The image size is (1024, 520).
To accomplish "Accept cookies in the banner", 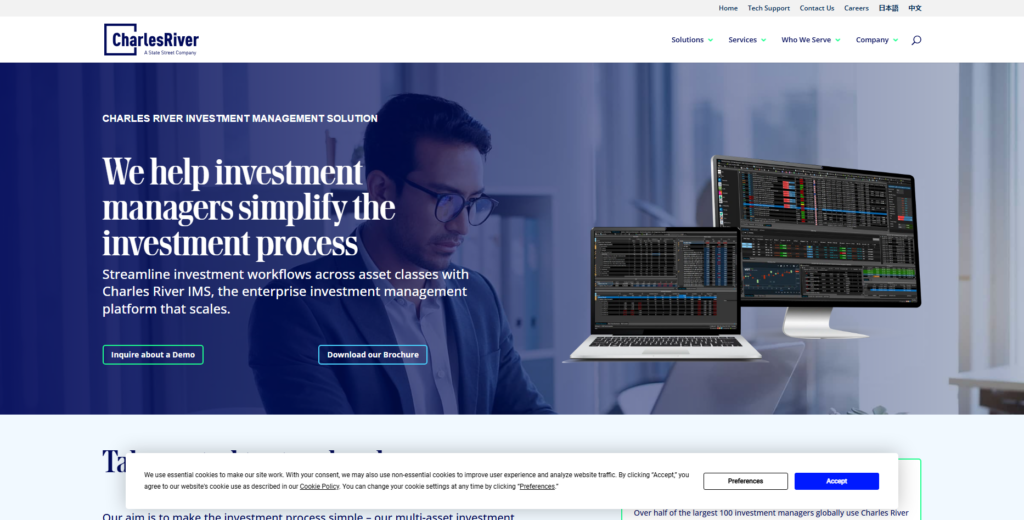I will (836, 481).
